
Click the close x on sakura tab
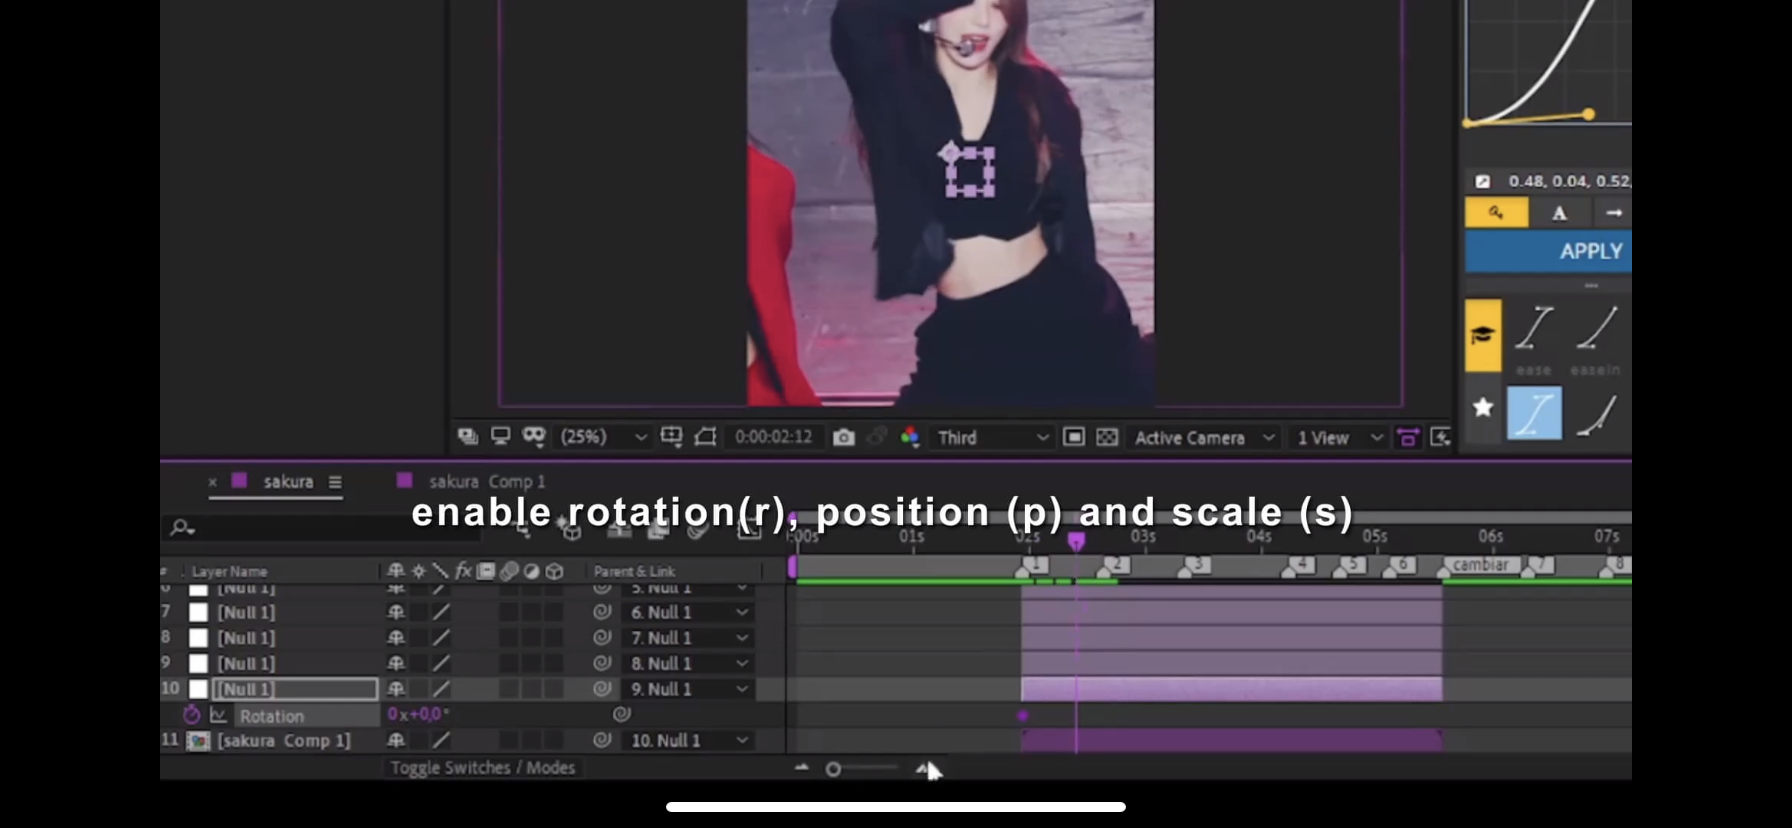212,482
